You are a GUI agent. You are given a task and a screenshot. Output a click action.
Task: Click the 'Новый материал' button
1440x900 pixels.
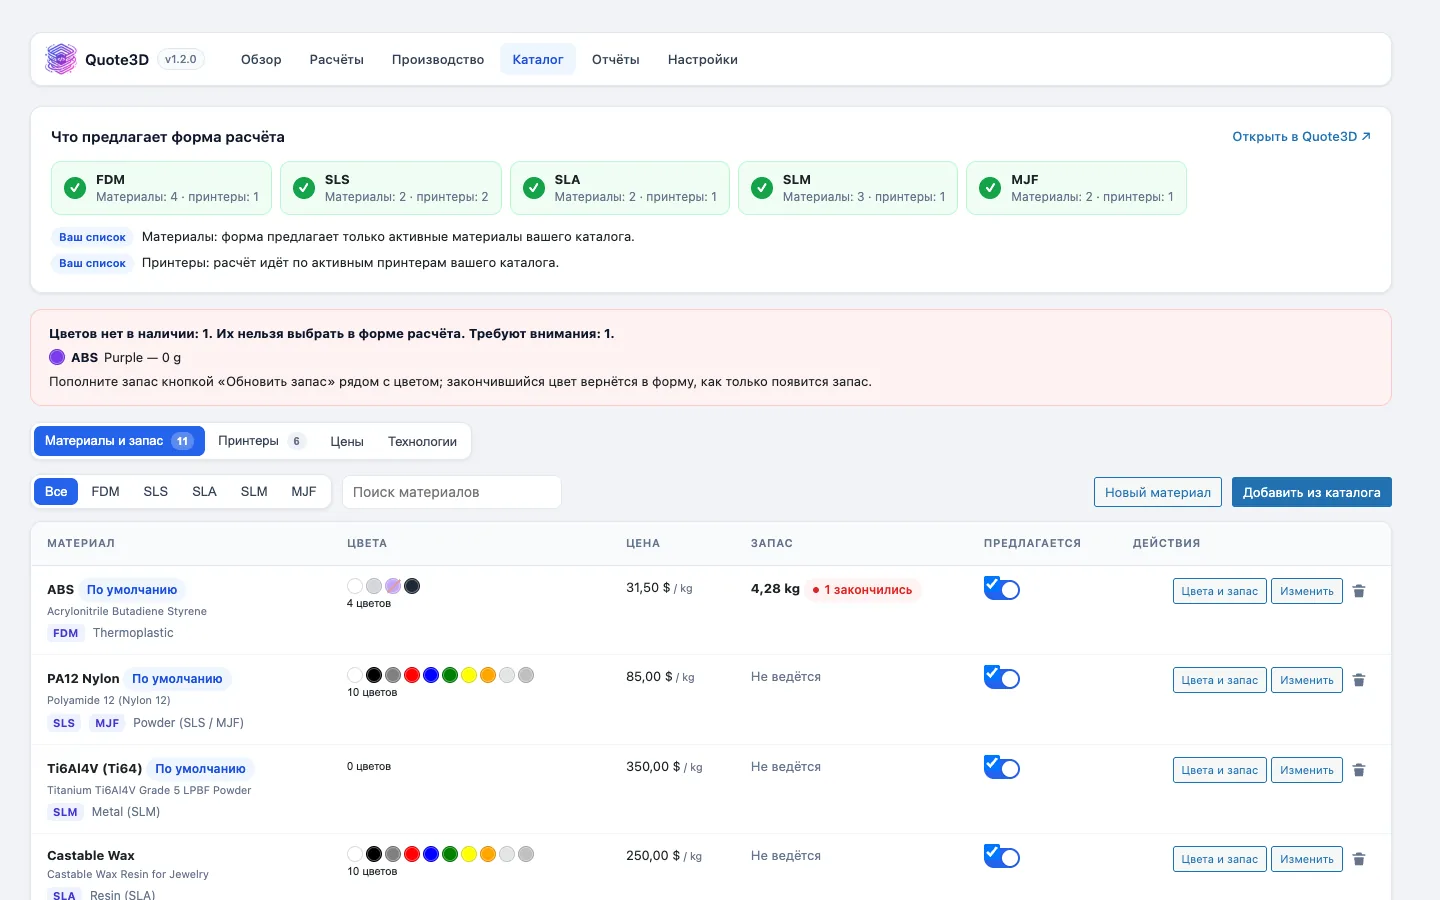pyautogui.click(x=1158, y=492)
